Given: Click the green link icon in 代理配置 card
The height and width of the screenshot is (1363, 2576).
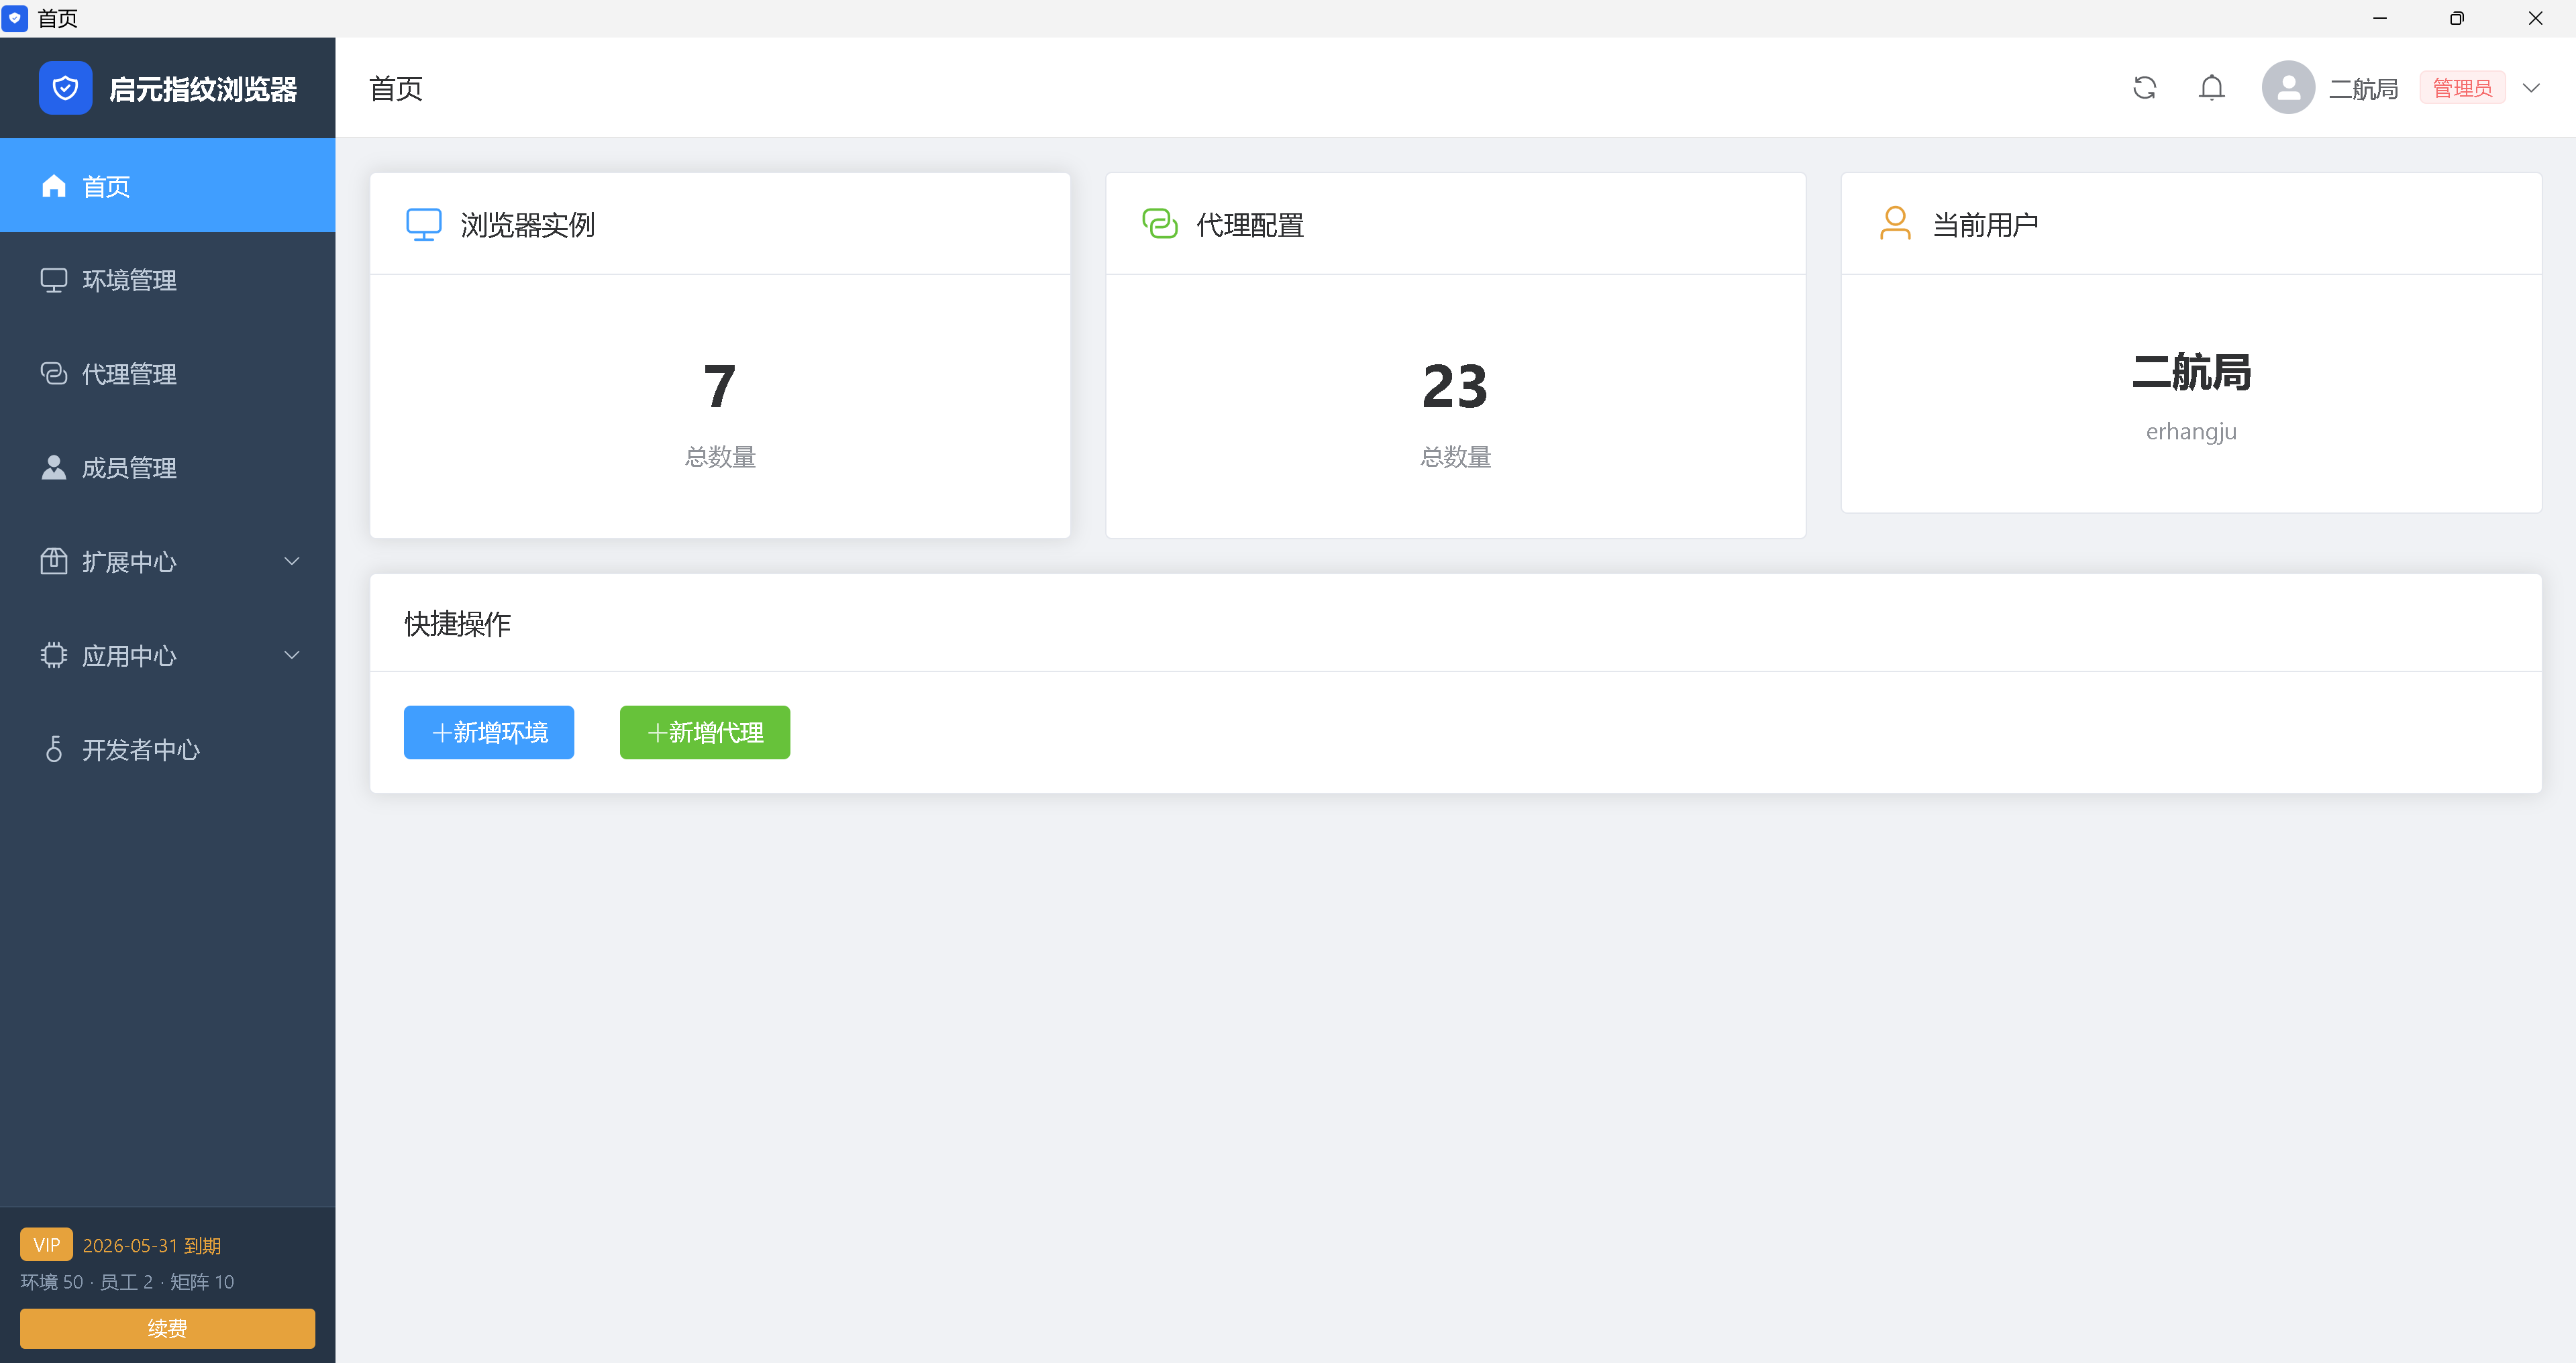Looking at the screenshot, I should click(1160, 224).
